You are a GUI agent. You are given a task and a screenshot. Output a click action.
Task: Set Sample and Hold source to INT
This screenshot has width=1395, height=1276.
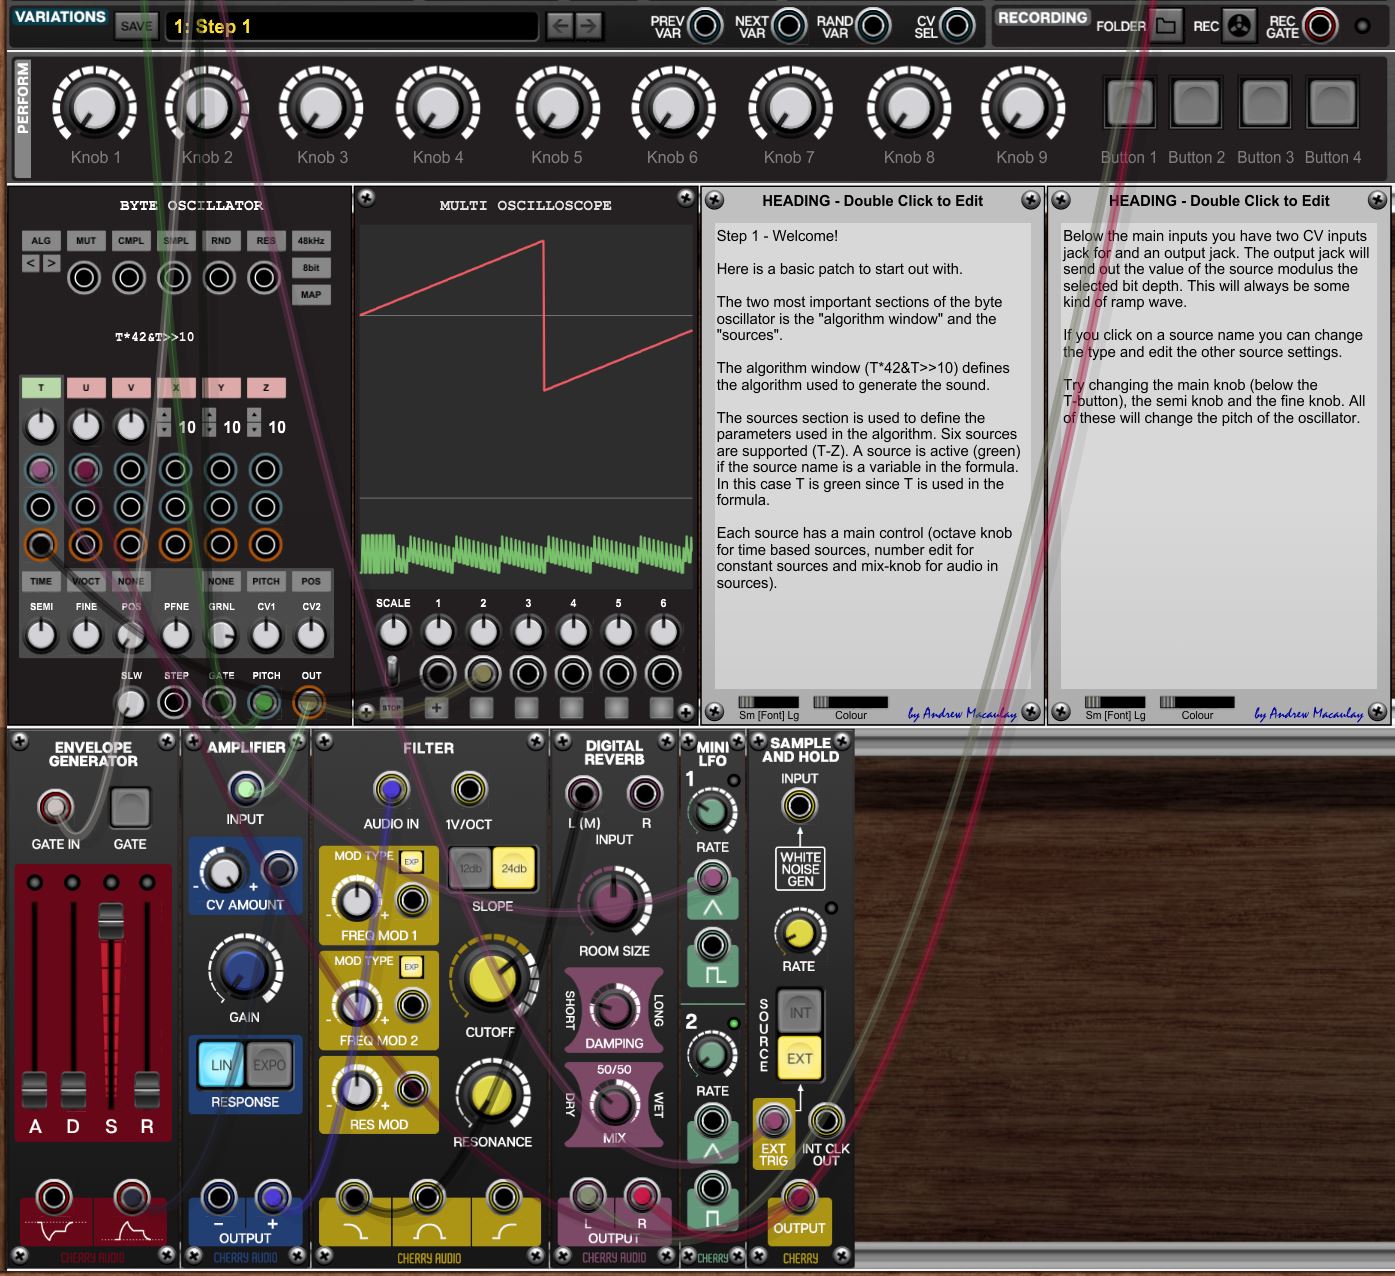coord(800,1012)
